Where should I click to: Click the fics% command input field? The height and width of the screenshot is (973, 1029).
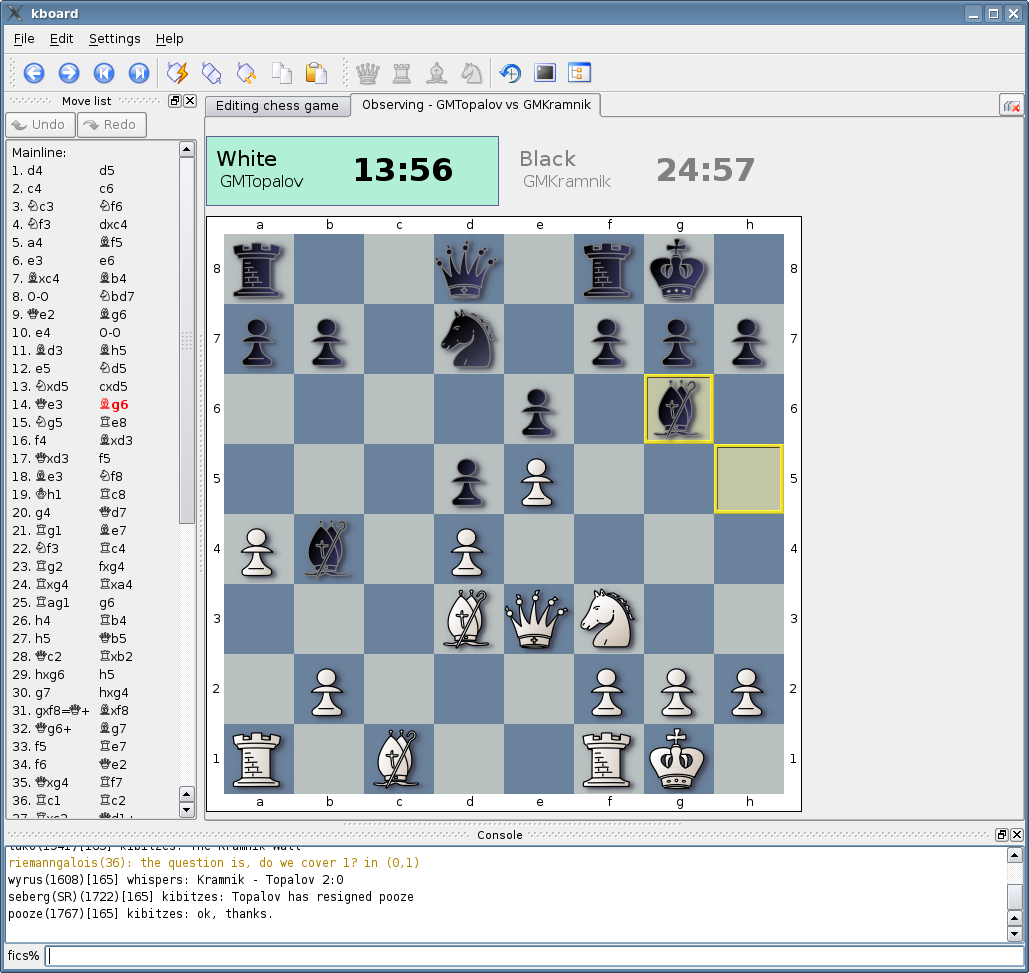pyautogui.click(x=535, y=956)
